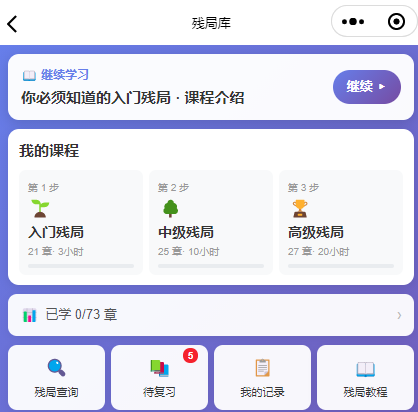Click the bar chart icon beside 已学 0/73 章
This screenshot has width=418, height=412.
coord(29,315)
